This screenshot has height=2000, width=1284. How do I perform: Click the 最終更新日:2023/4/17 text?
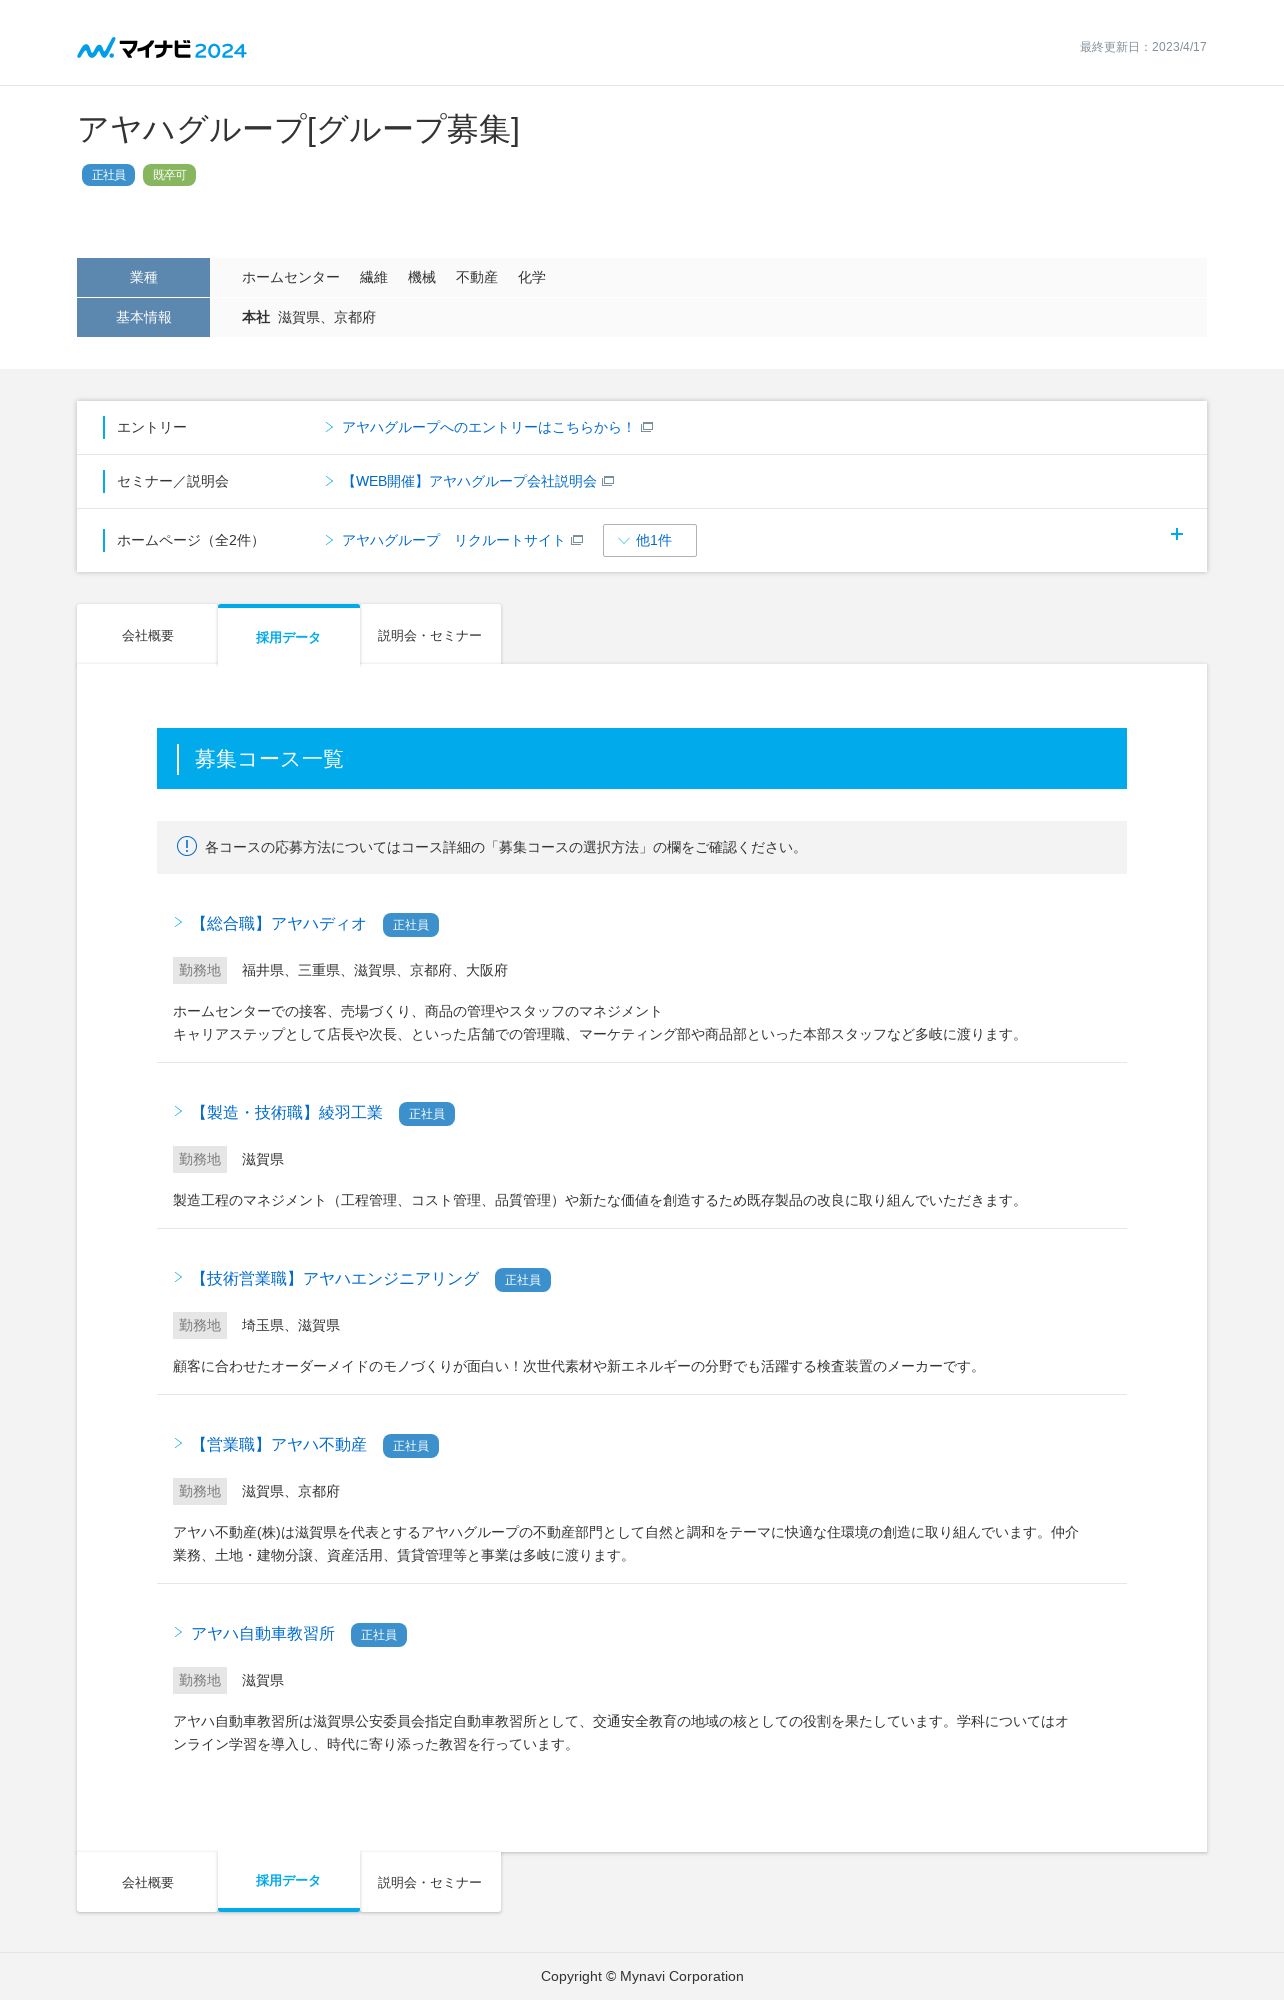pyautogui.click(x=1143, y=47)
